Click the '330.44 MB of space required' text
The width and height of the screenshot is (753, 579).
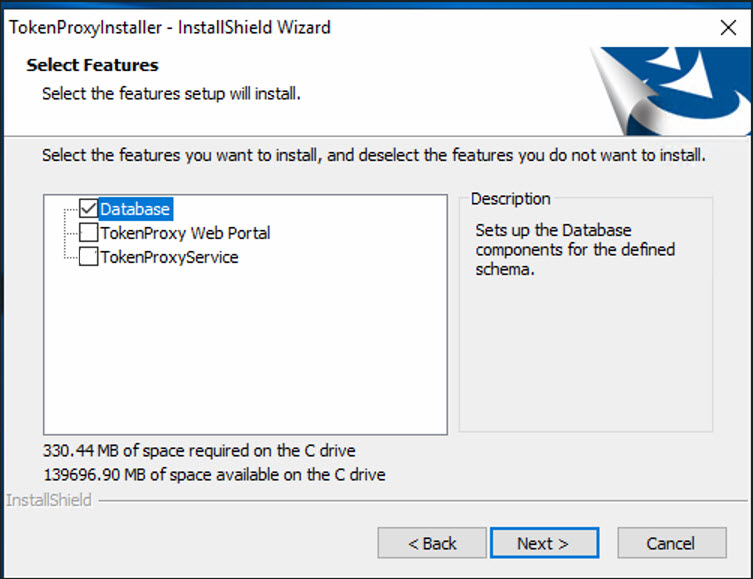(199, 451)
